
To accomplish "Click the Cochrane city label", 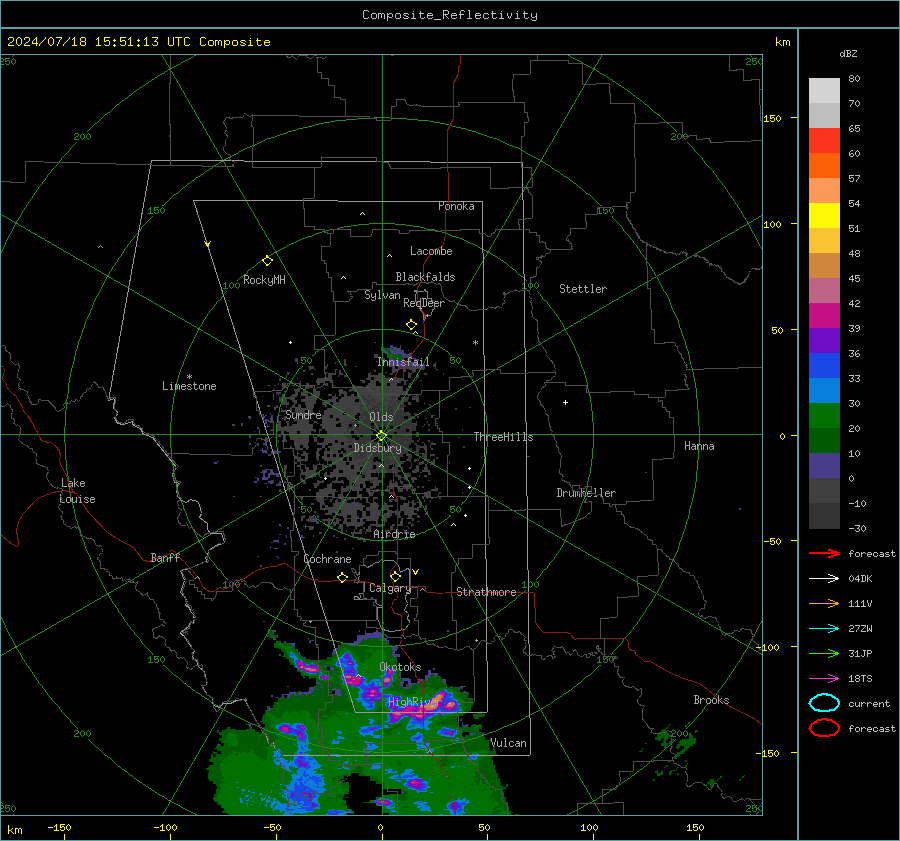I will coord(327,559).
